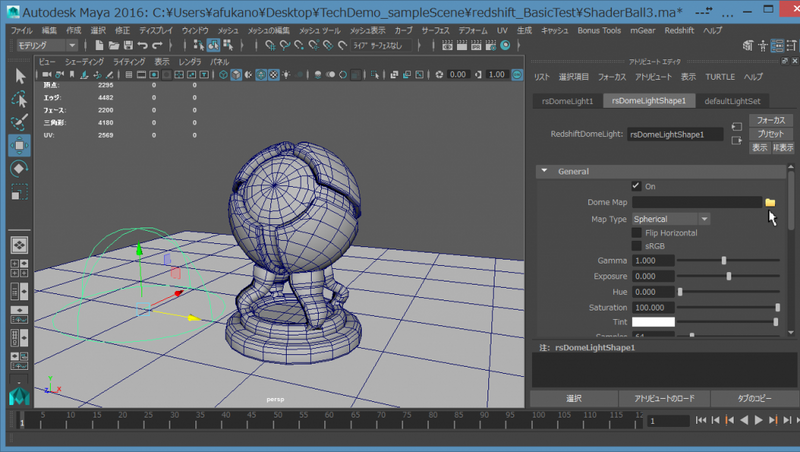Image resolution: width=800 pixels, height=452 pixels.
Task: Activate the Rotate tool in toolbox
Action: (x=19, y=169)
